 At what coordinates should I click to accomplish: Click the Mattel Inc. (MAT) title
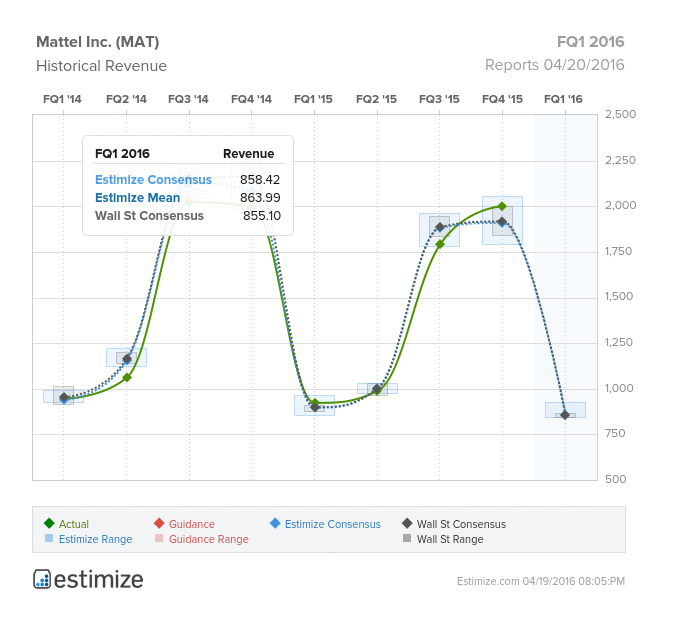coord(98,42)
